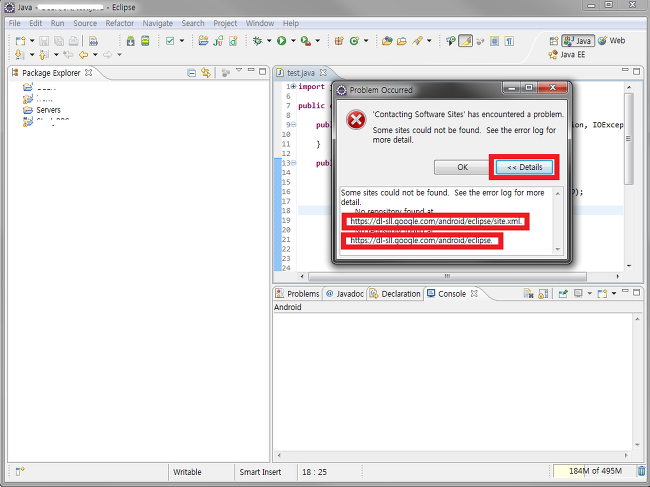650x487 pixels.
Task: Click Previous Annotation toolbar icon
Action: (x=44, y=54)
